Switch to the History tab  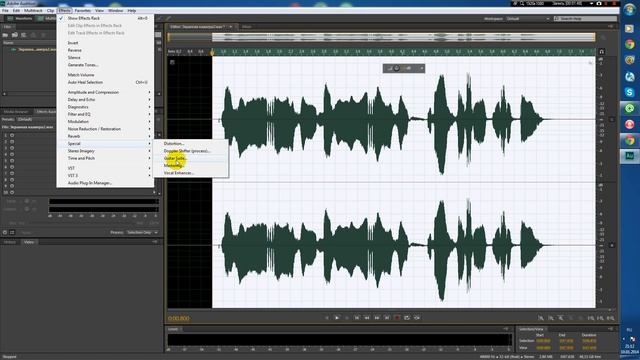[10, 242]
